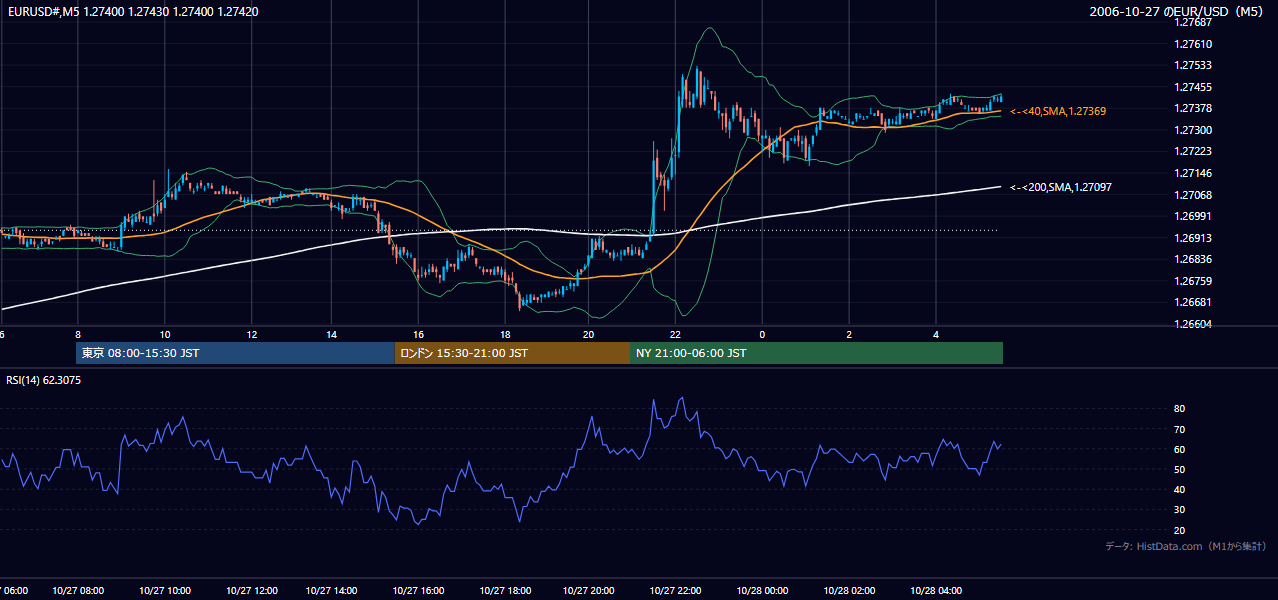
Task: Click RSI level 80 on scale
Action: [1179, 409]
